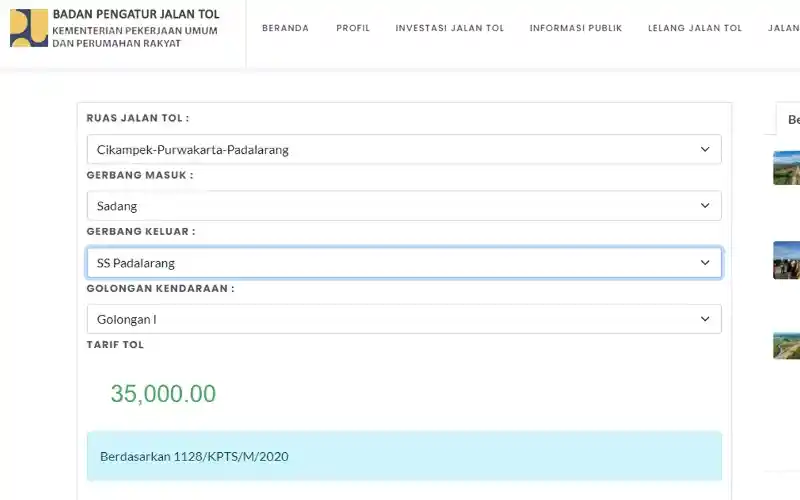Expand the Golongan I vehicle class dropdown

pyautogui.click(x=404, y=319)
